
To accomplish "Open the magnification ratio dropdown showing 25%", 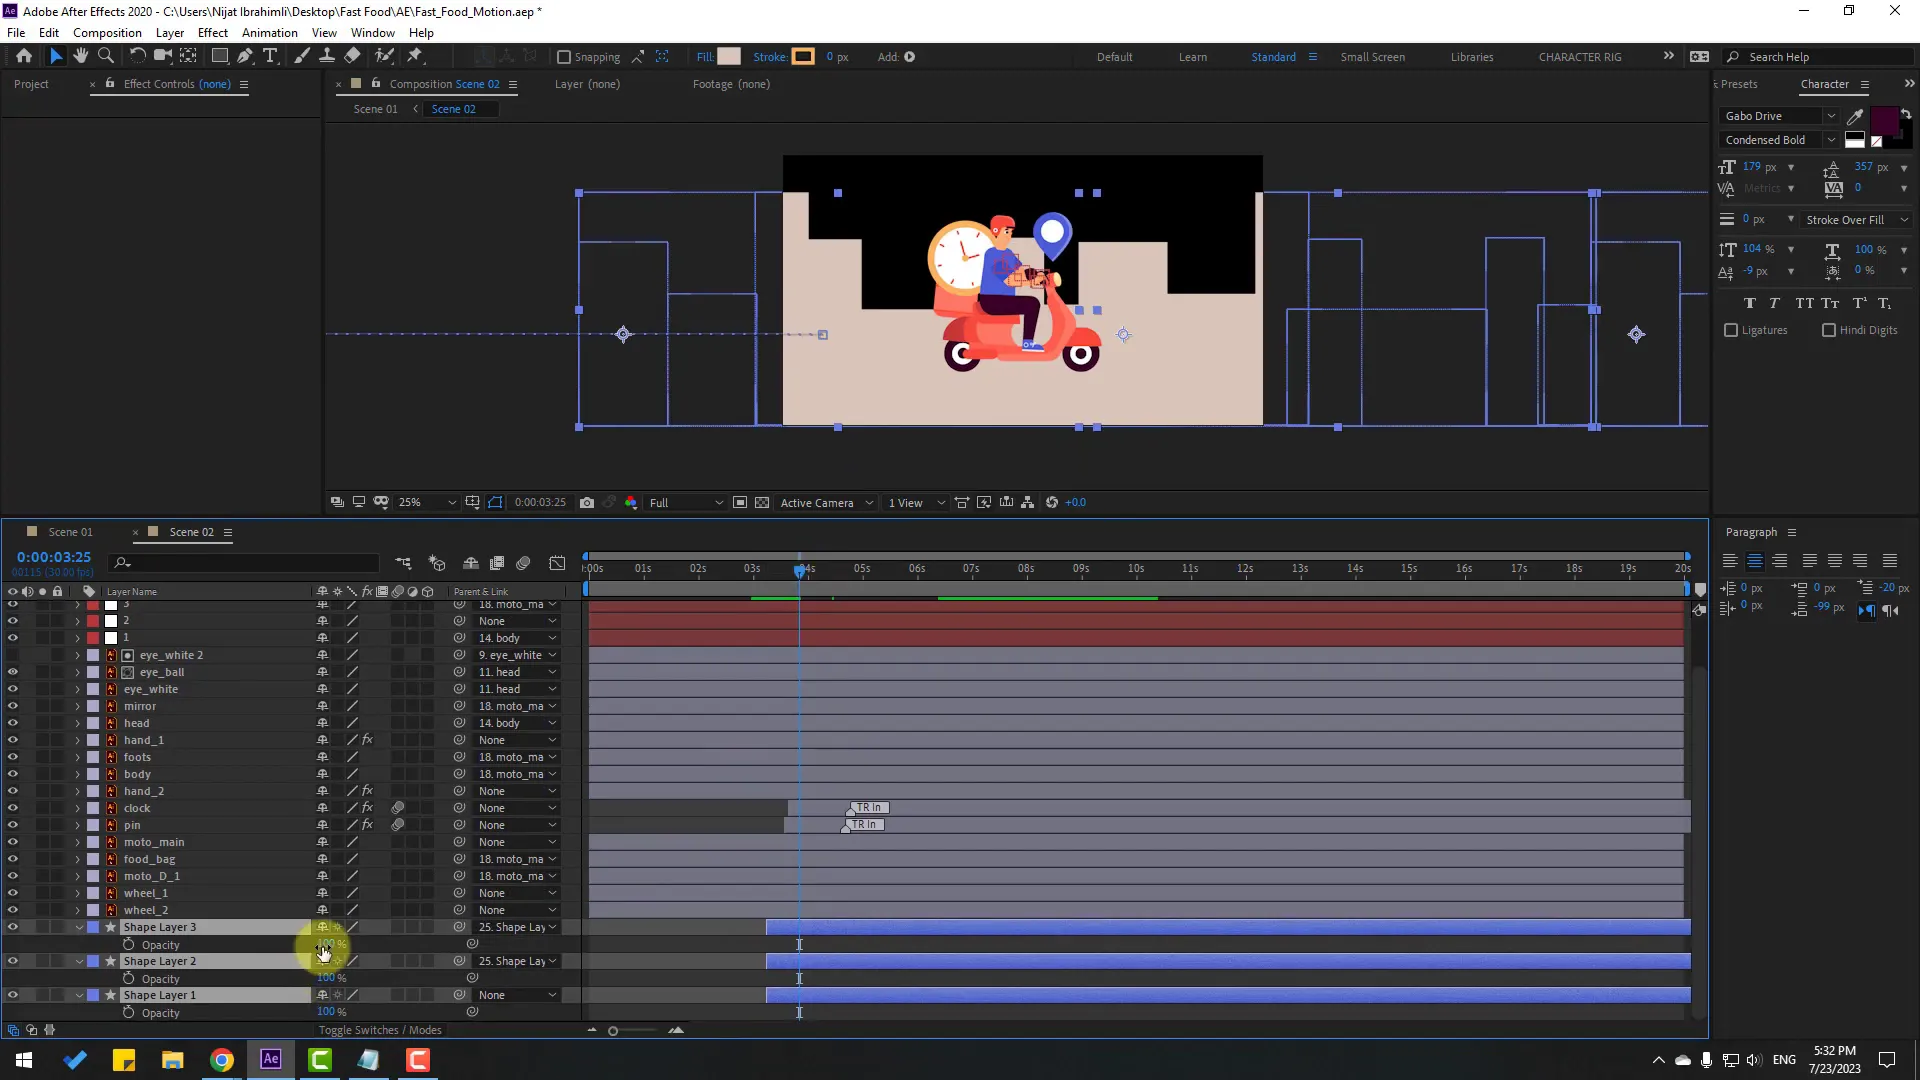I will 425,503.
